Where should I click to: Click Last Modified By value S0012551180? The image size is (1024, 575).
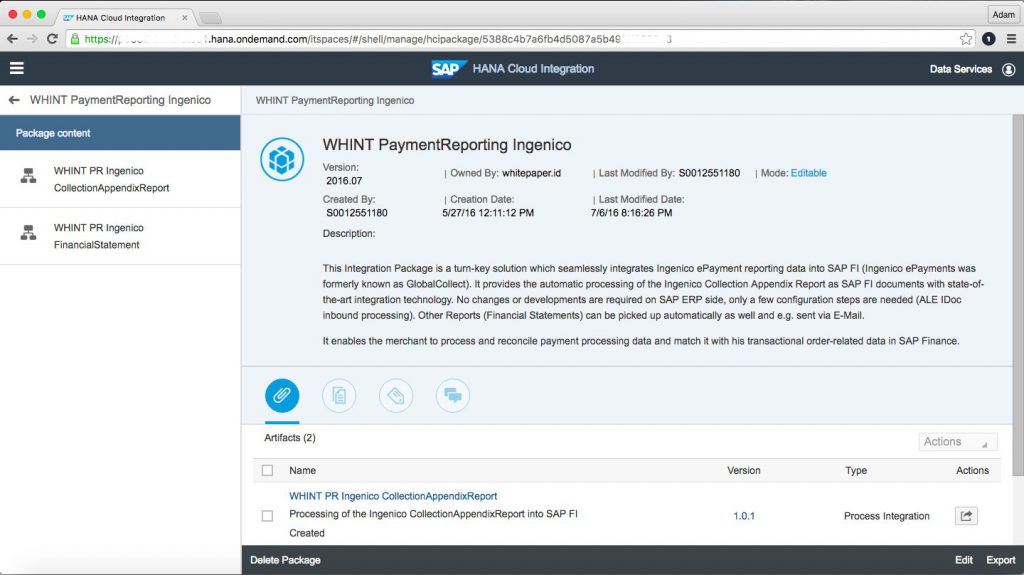(x=709, y=173)
